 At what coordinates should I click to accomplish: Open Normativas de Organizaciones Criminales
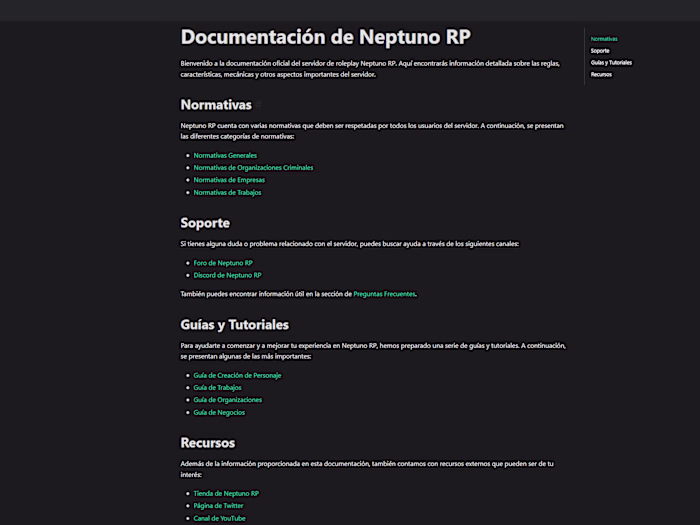[253, 167]
